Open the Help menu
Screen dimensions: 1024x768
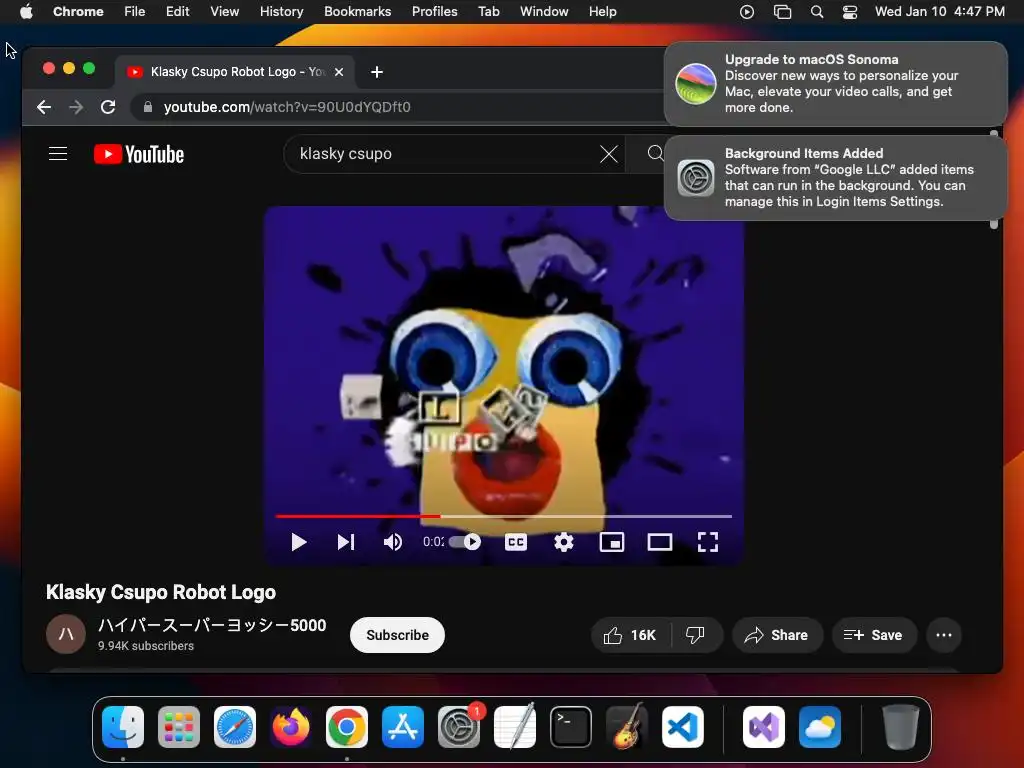coord(602,12)
